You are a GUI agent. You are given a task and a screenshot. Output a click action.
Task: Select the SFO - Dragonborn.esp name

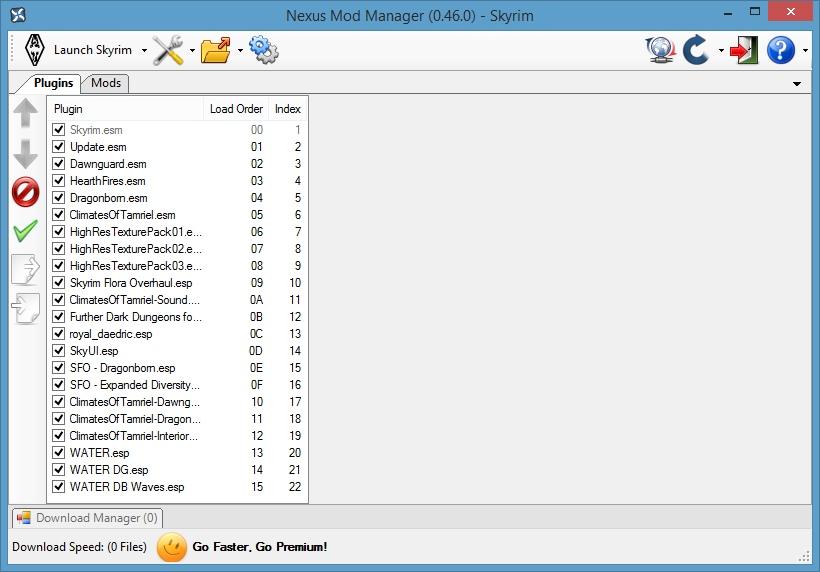click(x=123, y=368)
